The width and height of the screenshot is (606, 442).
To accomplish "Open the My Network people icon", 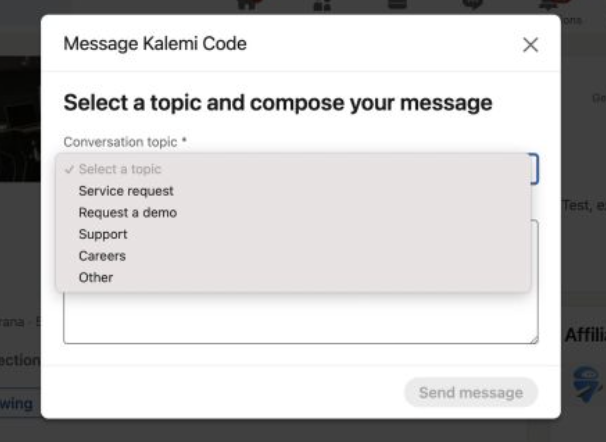I will point(322,5).
